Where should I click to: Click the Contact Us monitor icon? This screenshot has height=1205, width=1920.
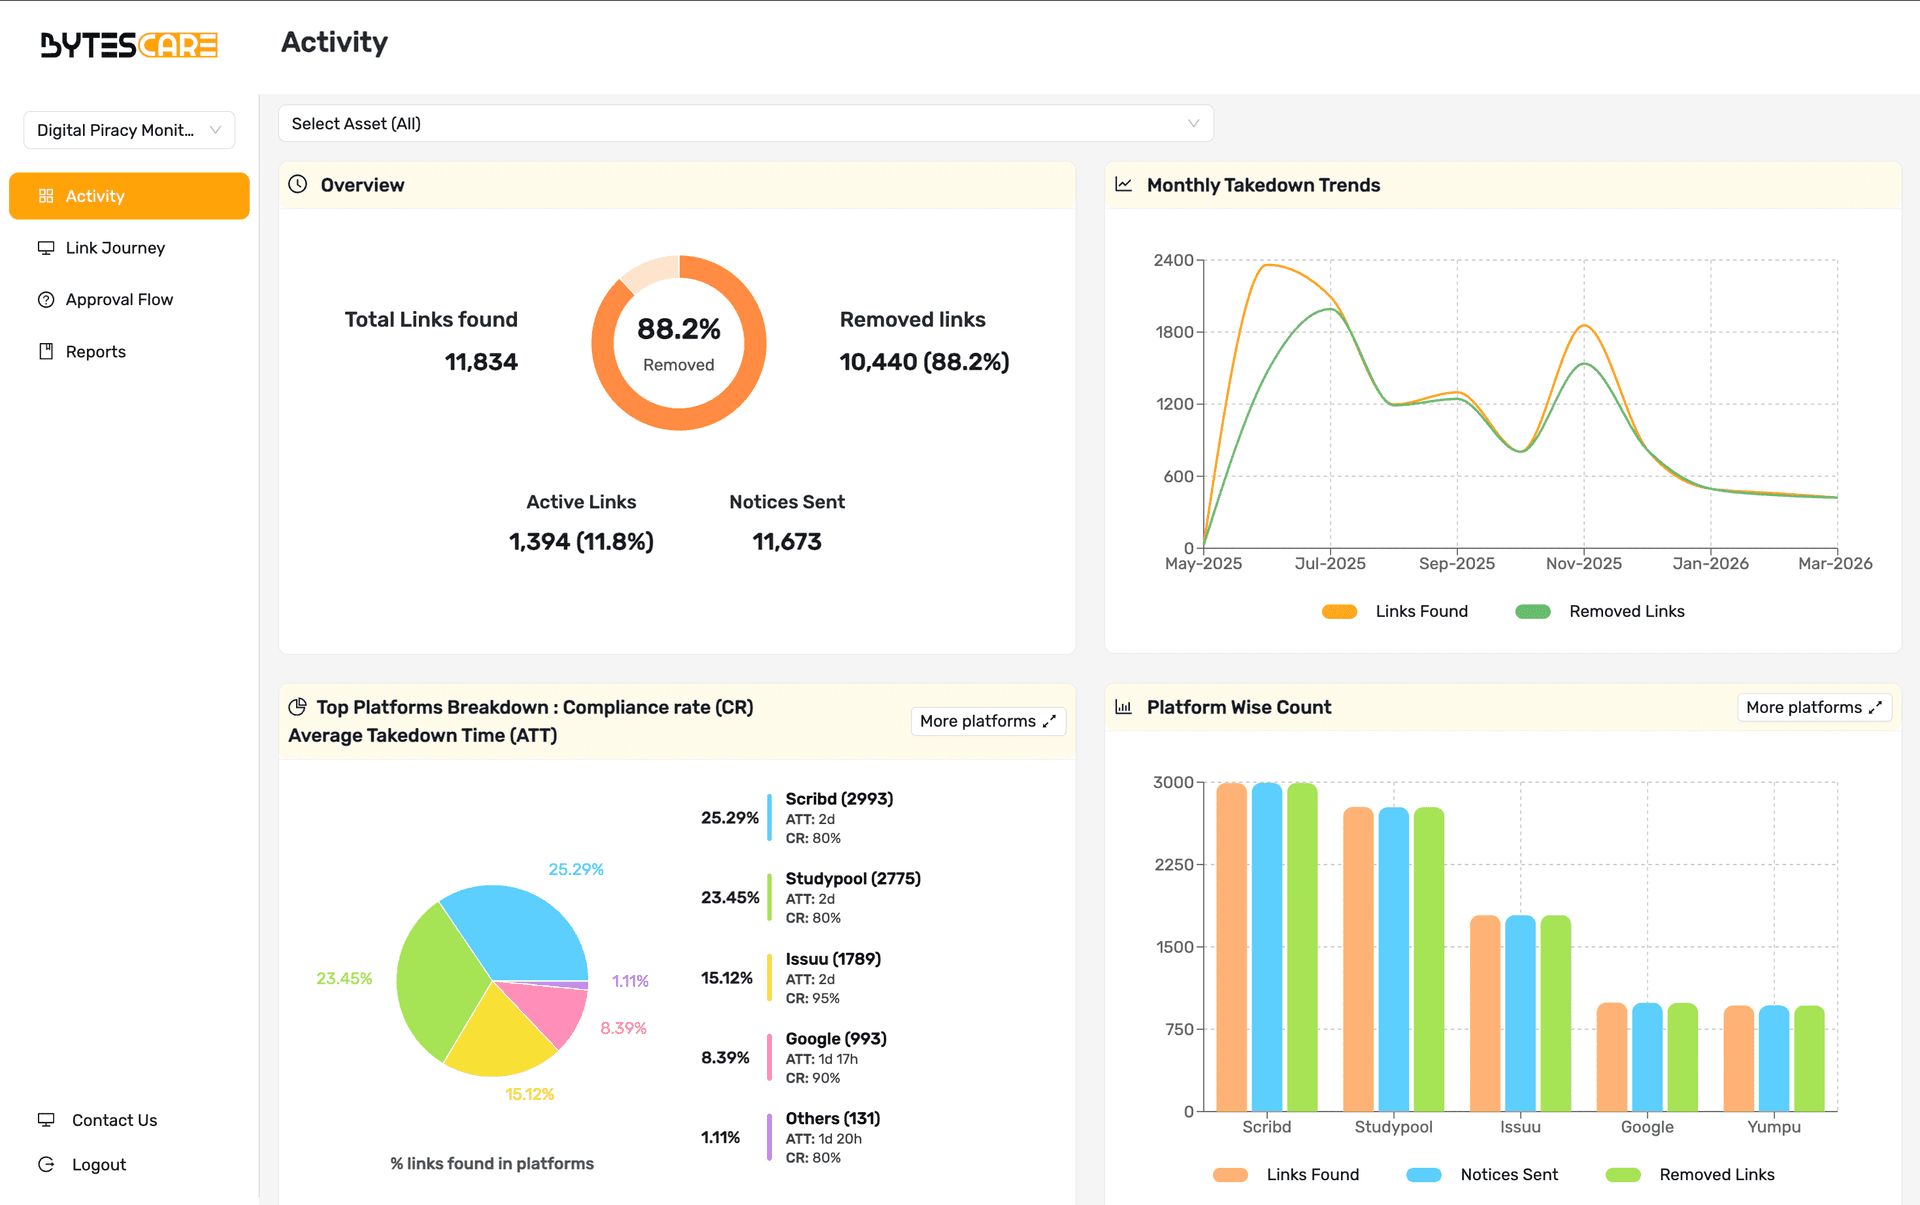46,1119
